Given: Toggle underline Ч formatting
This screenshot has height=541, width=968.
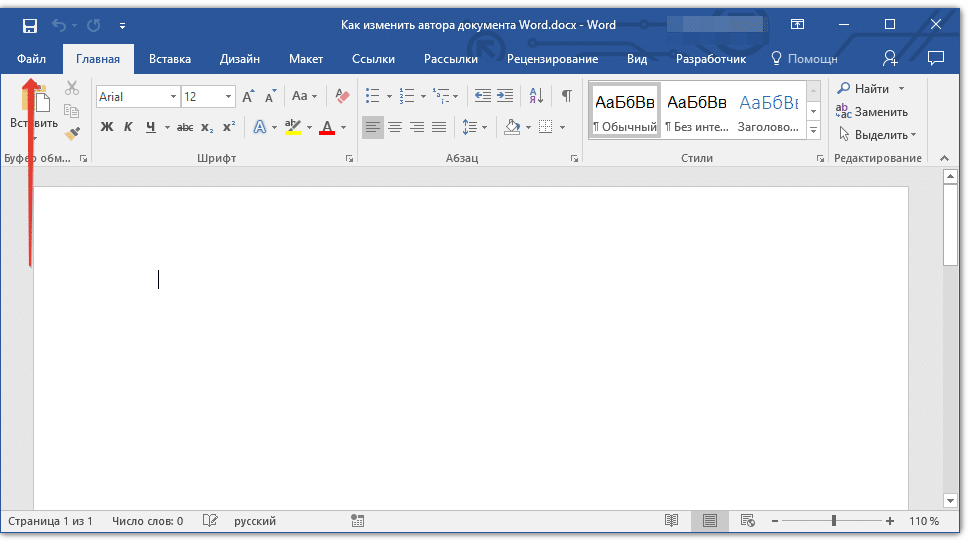Looking at the screenshot, I should point(151,127).
